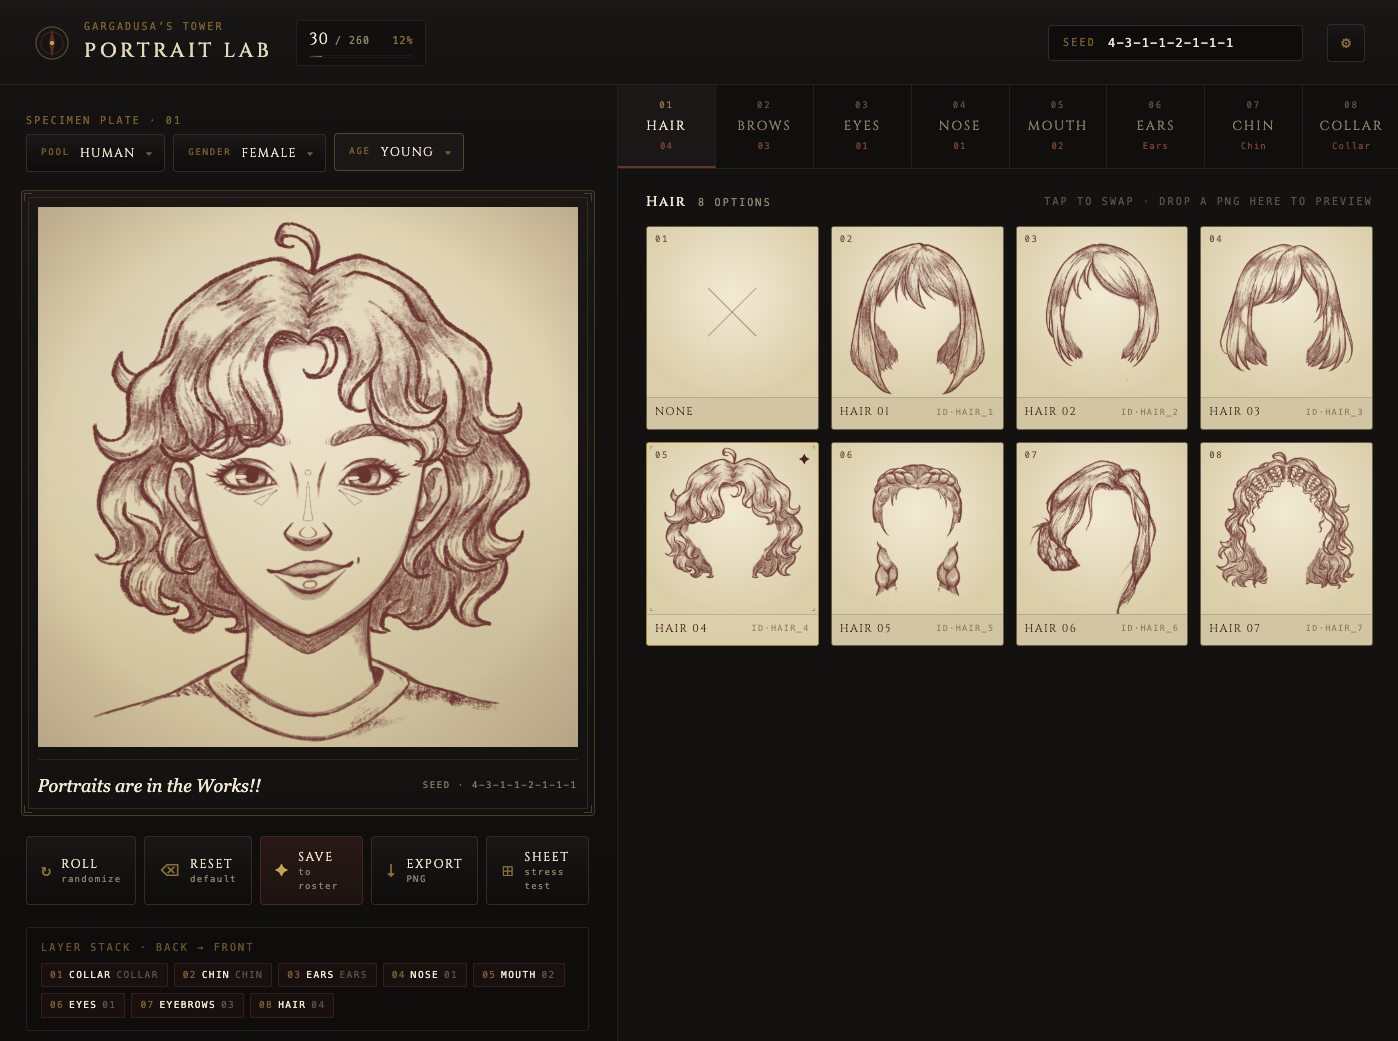
Task: Expand the Gender Female dropdown
Action: click(249, 153)
